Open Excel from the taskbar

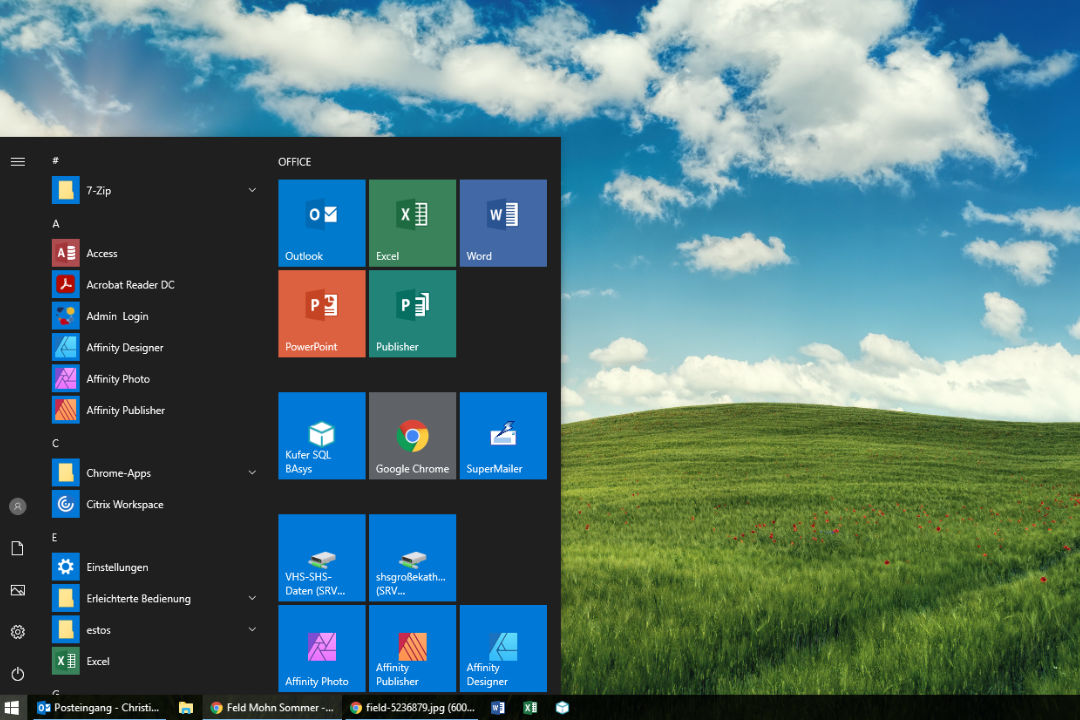(x=530, y=708)
